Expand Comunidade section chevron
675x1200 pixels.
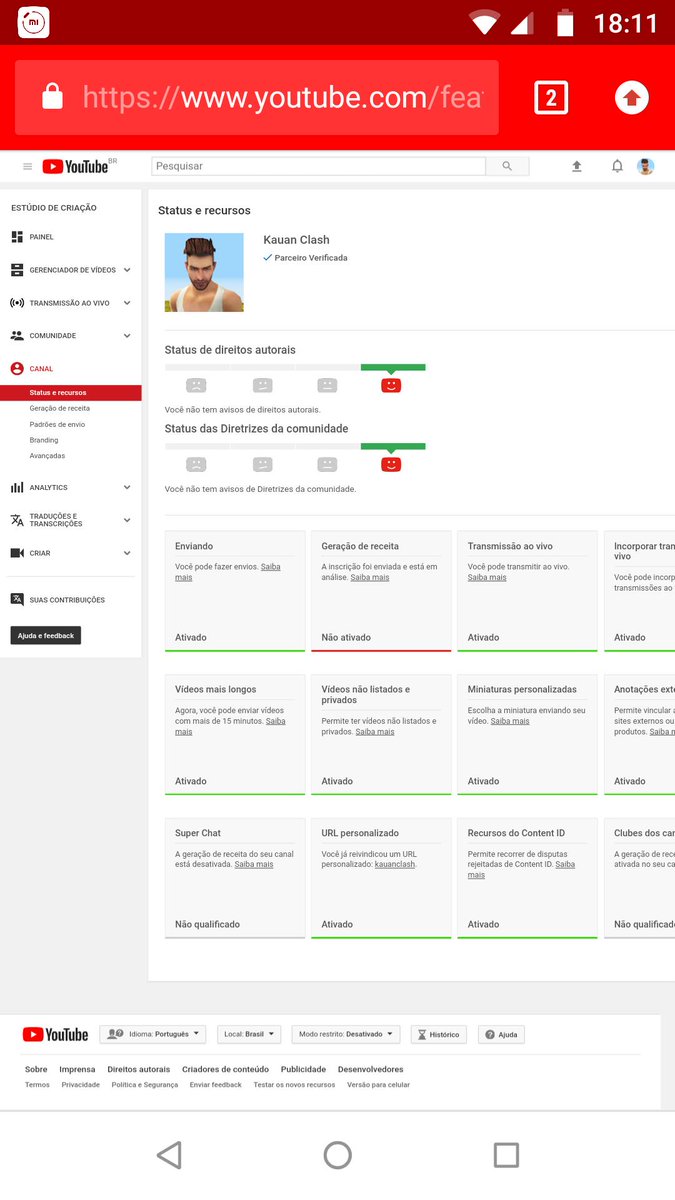pyautogui.click(x=127, y=336)
